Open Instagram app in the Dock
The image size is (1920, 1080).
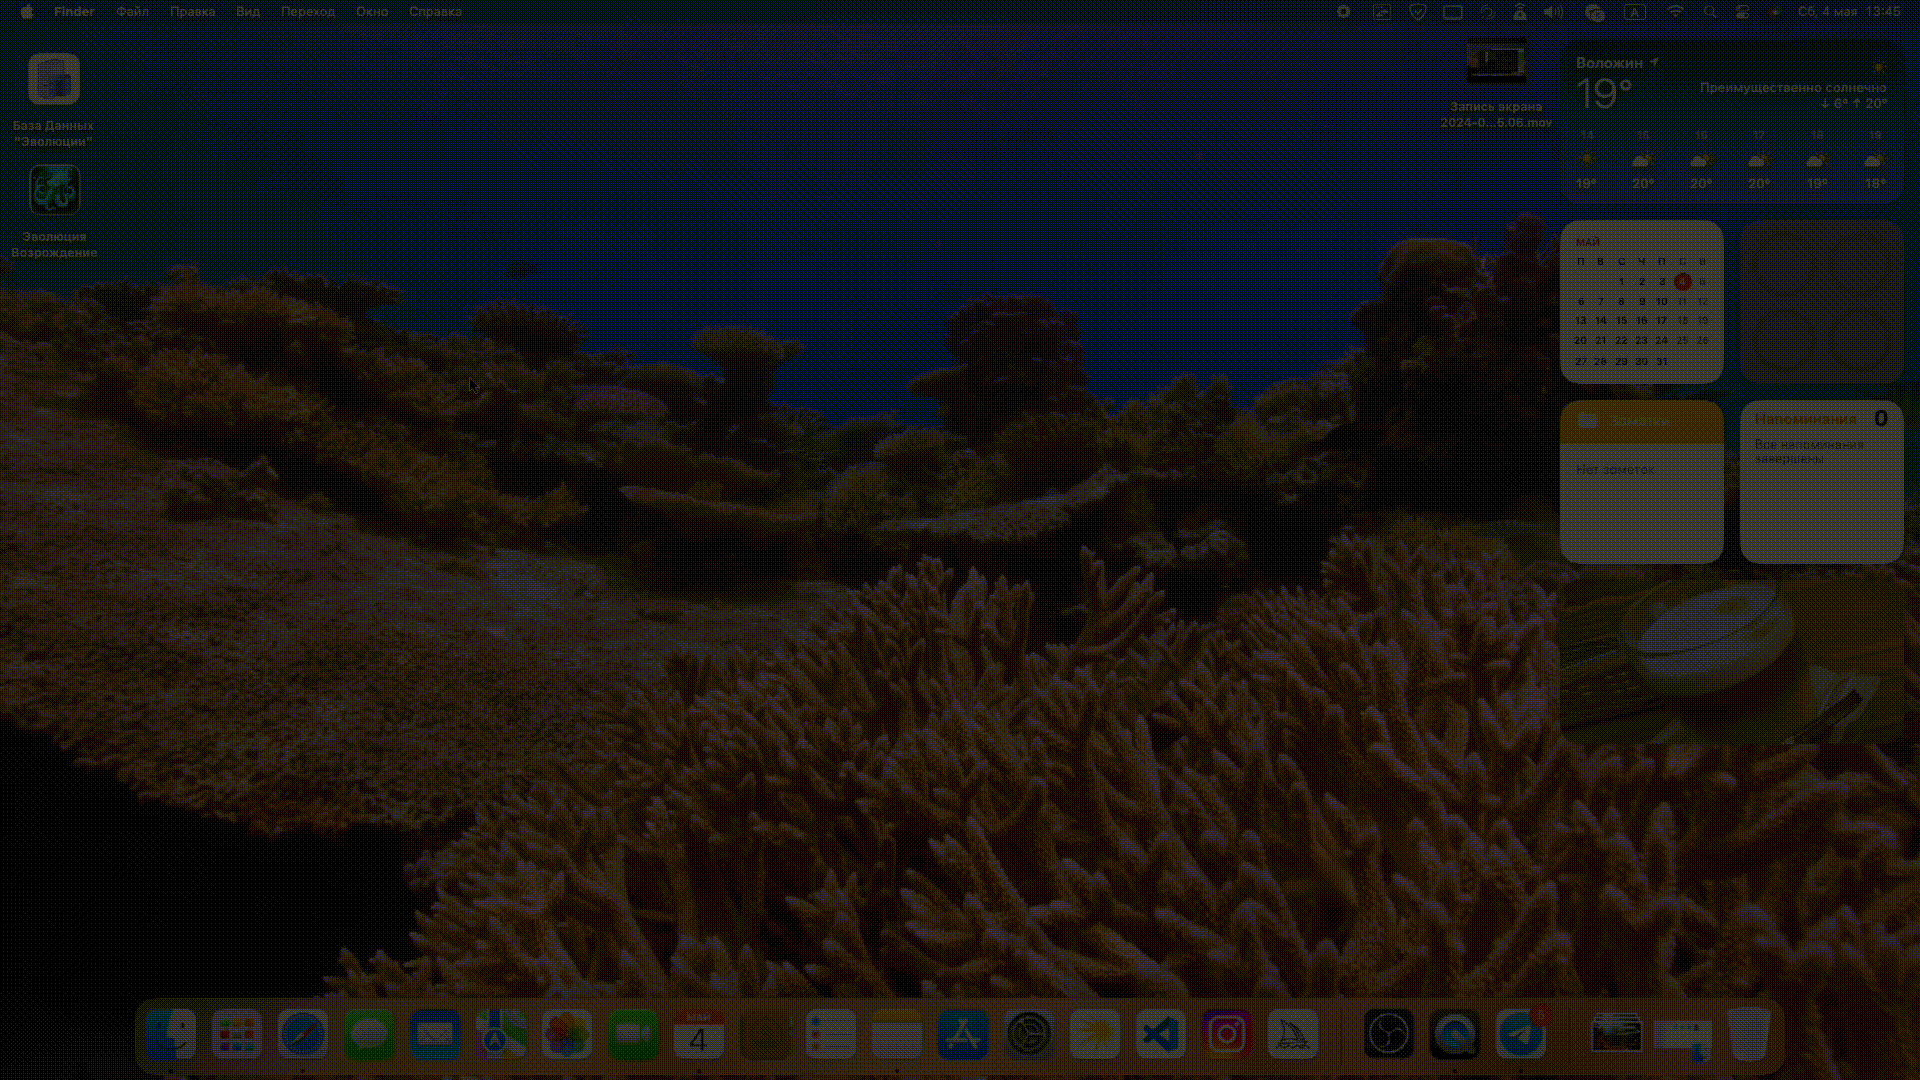1226,1035
